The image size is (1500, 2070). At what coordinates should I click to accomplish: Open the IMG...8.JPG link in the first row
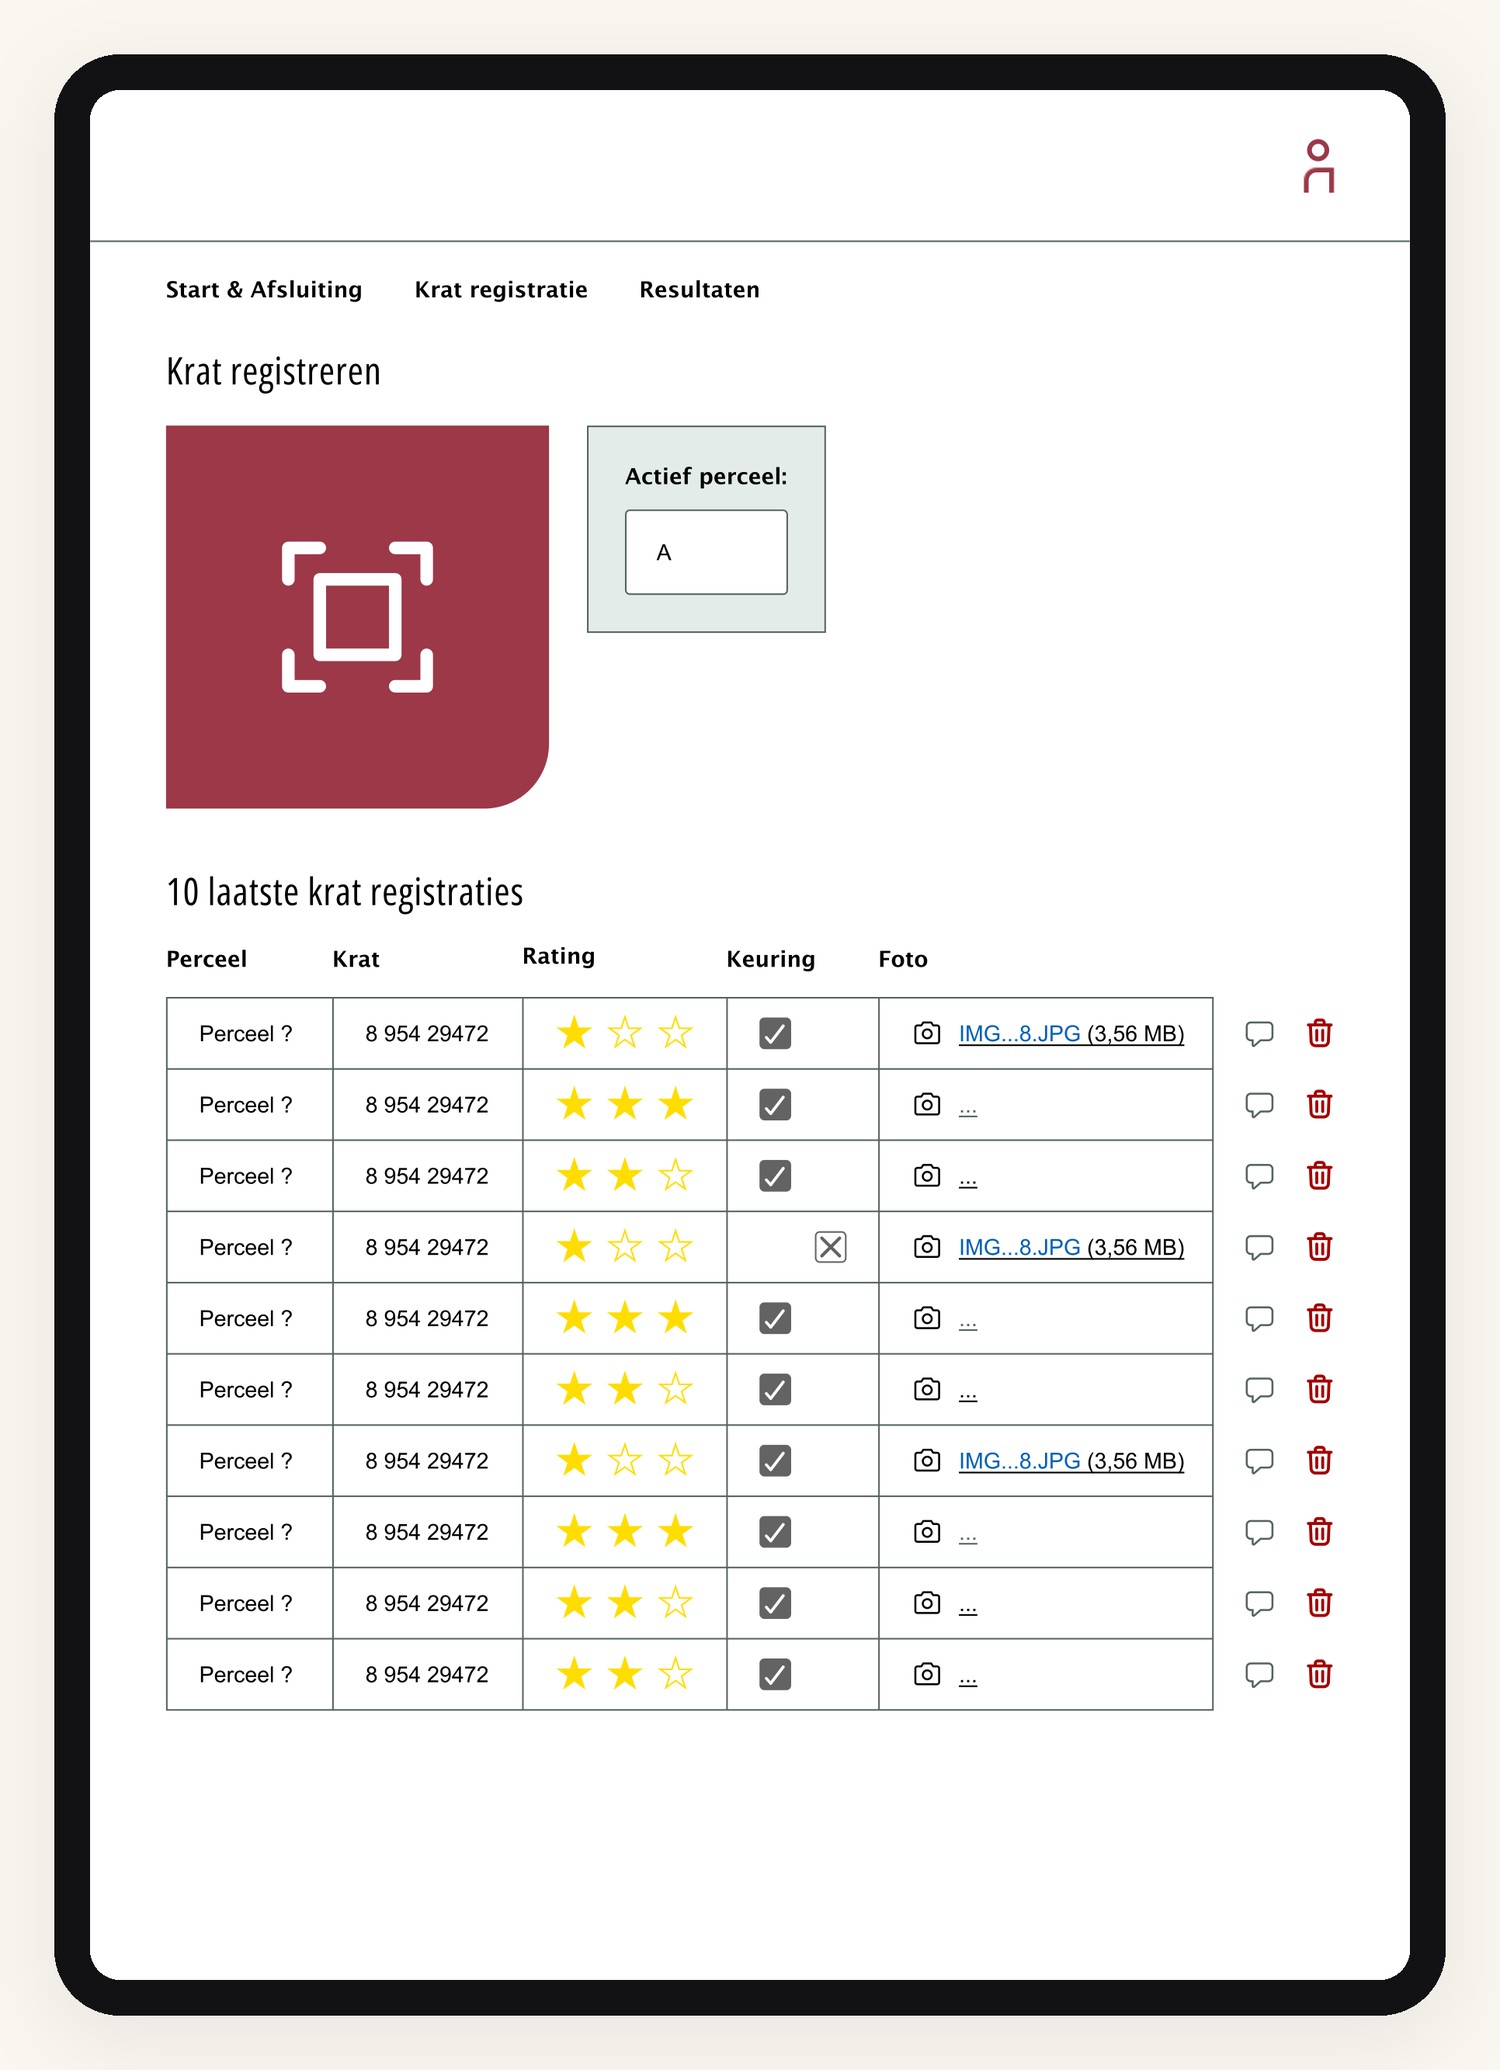(1019, 1034)
